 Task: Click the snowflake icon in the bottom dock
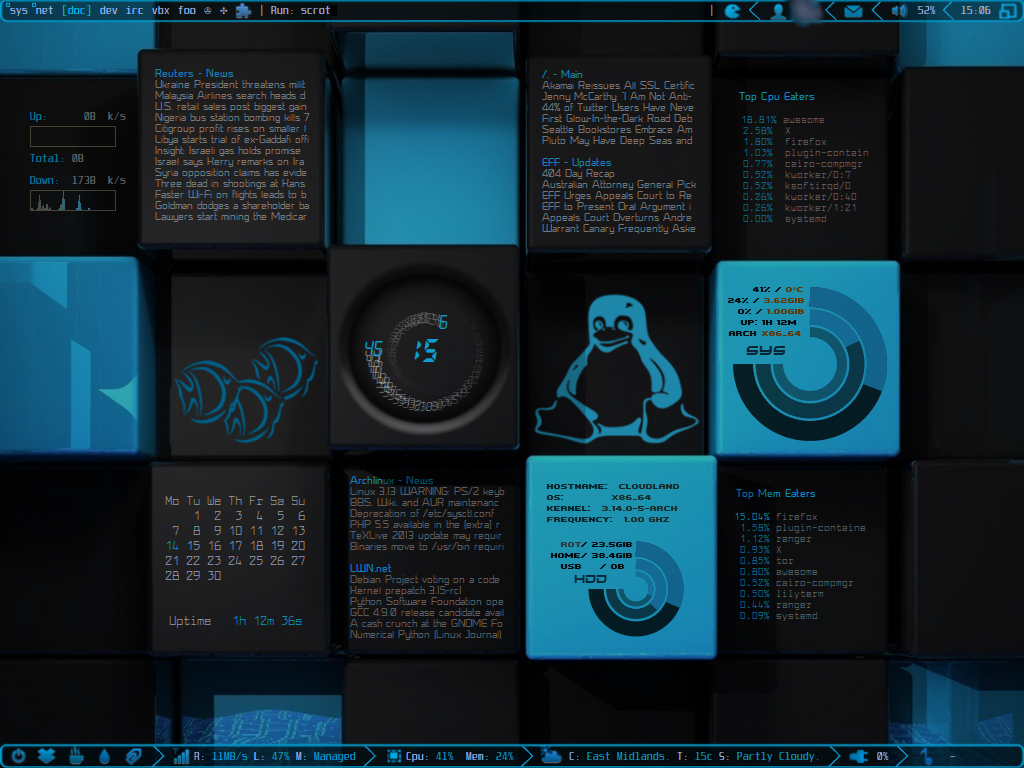[44, 756]
